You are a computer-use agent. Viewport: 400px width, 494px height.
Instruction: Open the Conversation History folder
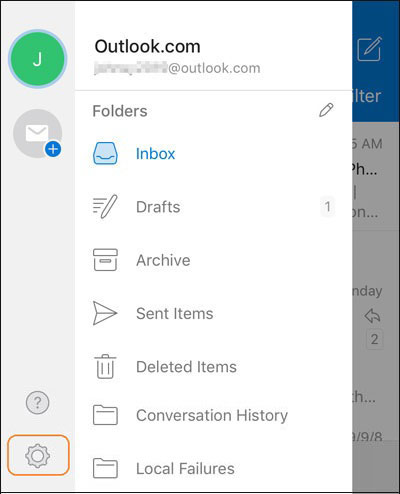[x=213, y=415]
